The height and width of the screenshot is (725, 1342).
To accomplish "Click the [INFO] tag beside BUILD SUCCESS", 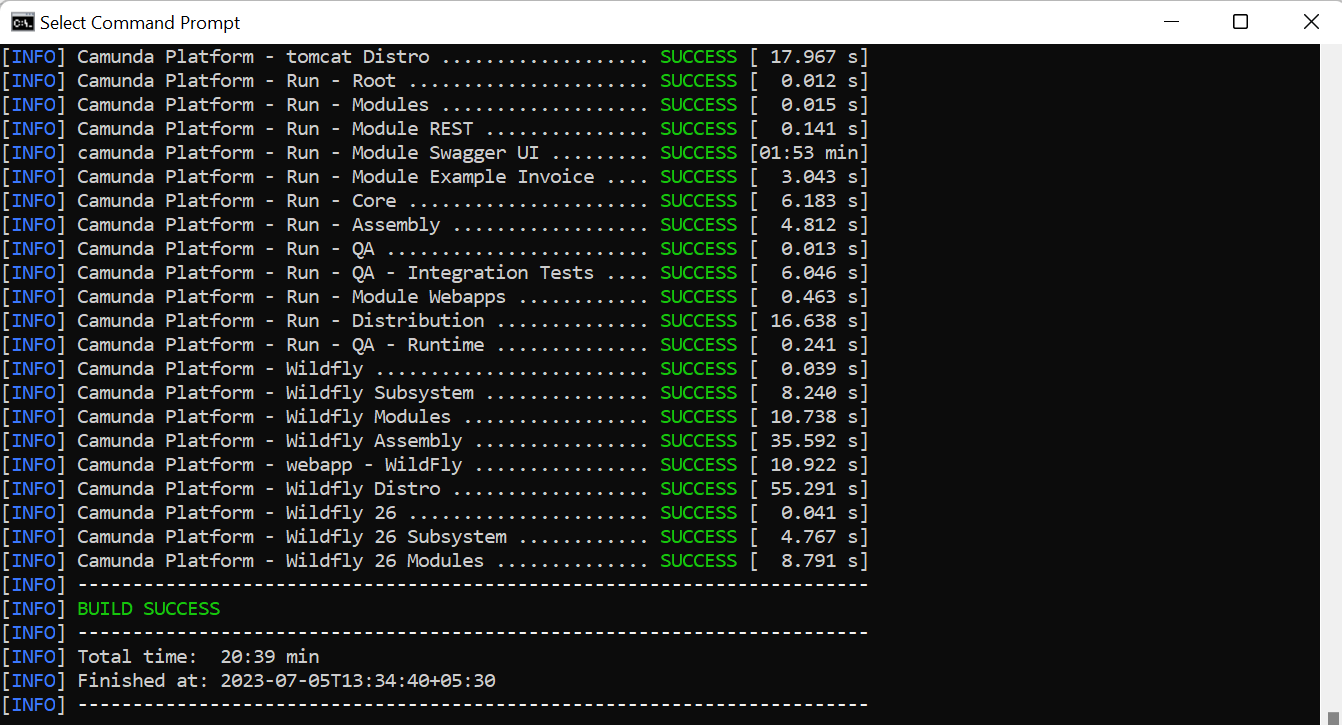I will (x=33, y=609).
